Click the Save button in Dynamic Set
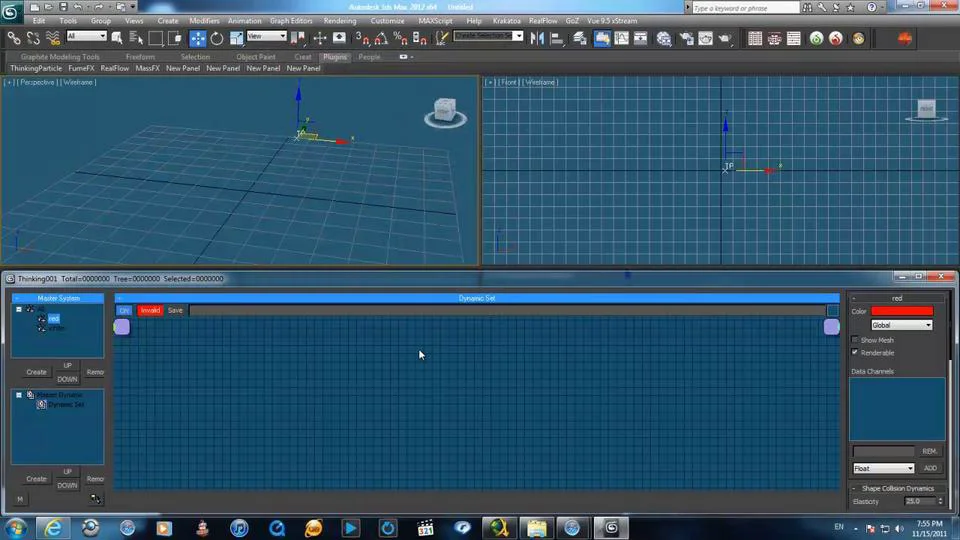960x540 pixels. tap(175, 310)
